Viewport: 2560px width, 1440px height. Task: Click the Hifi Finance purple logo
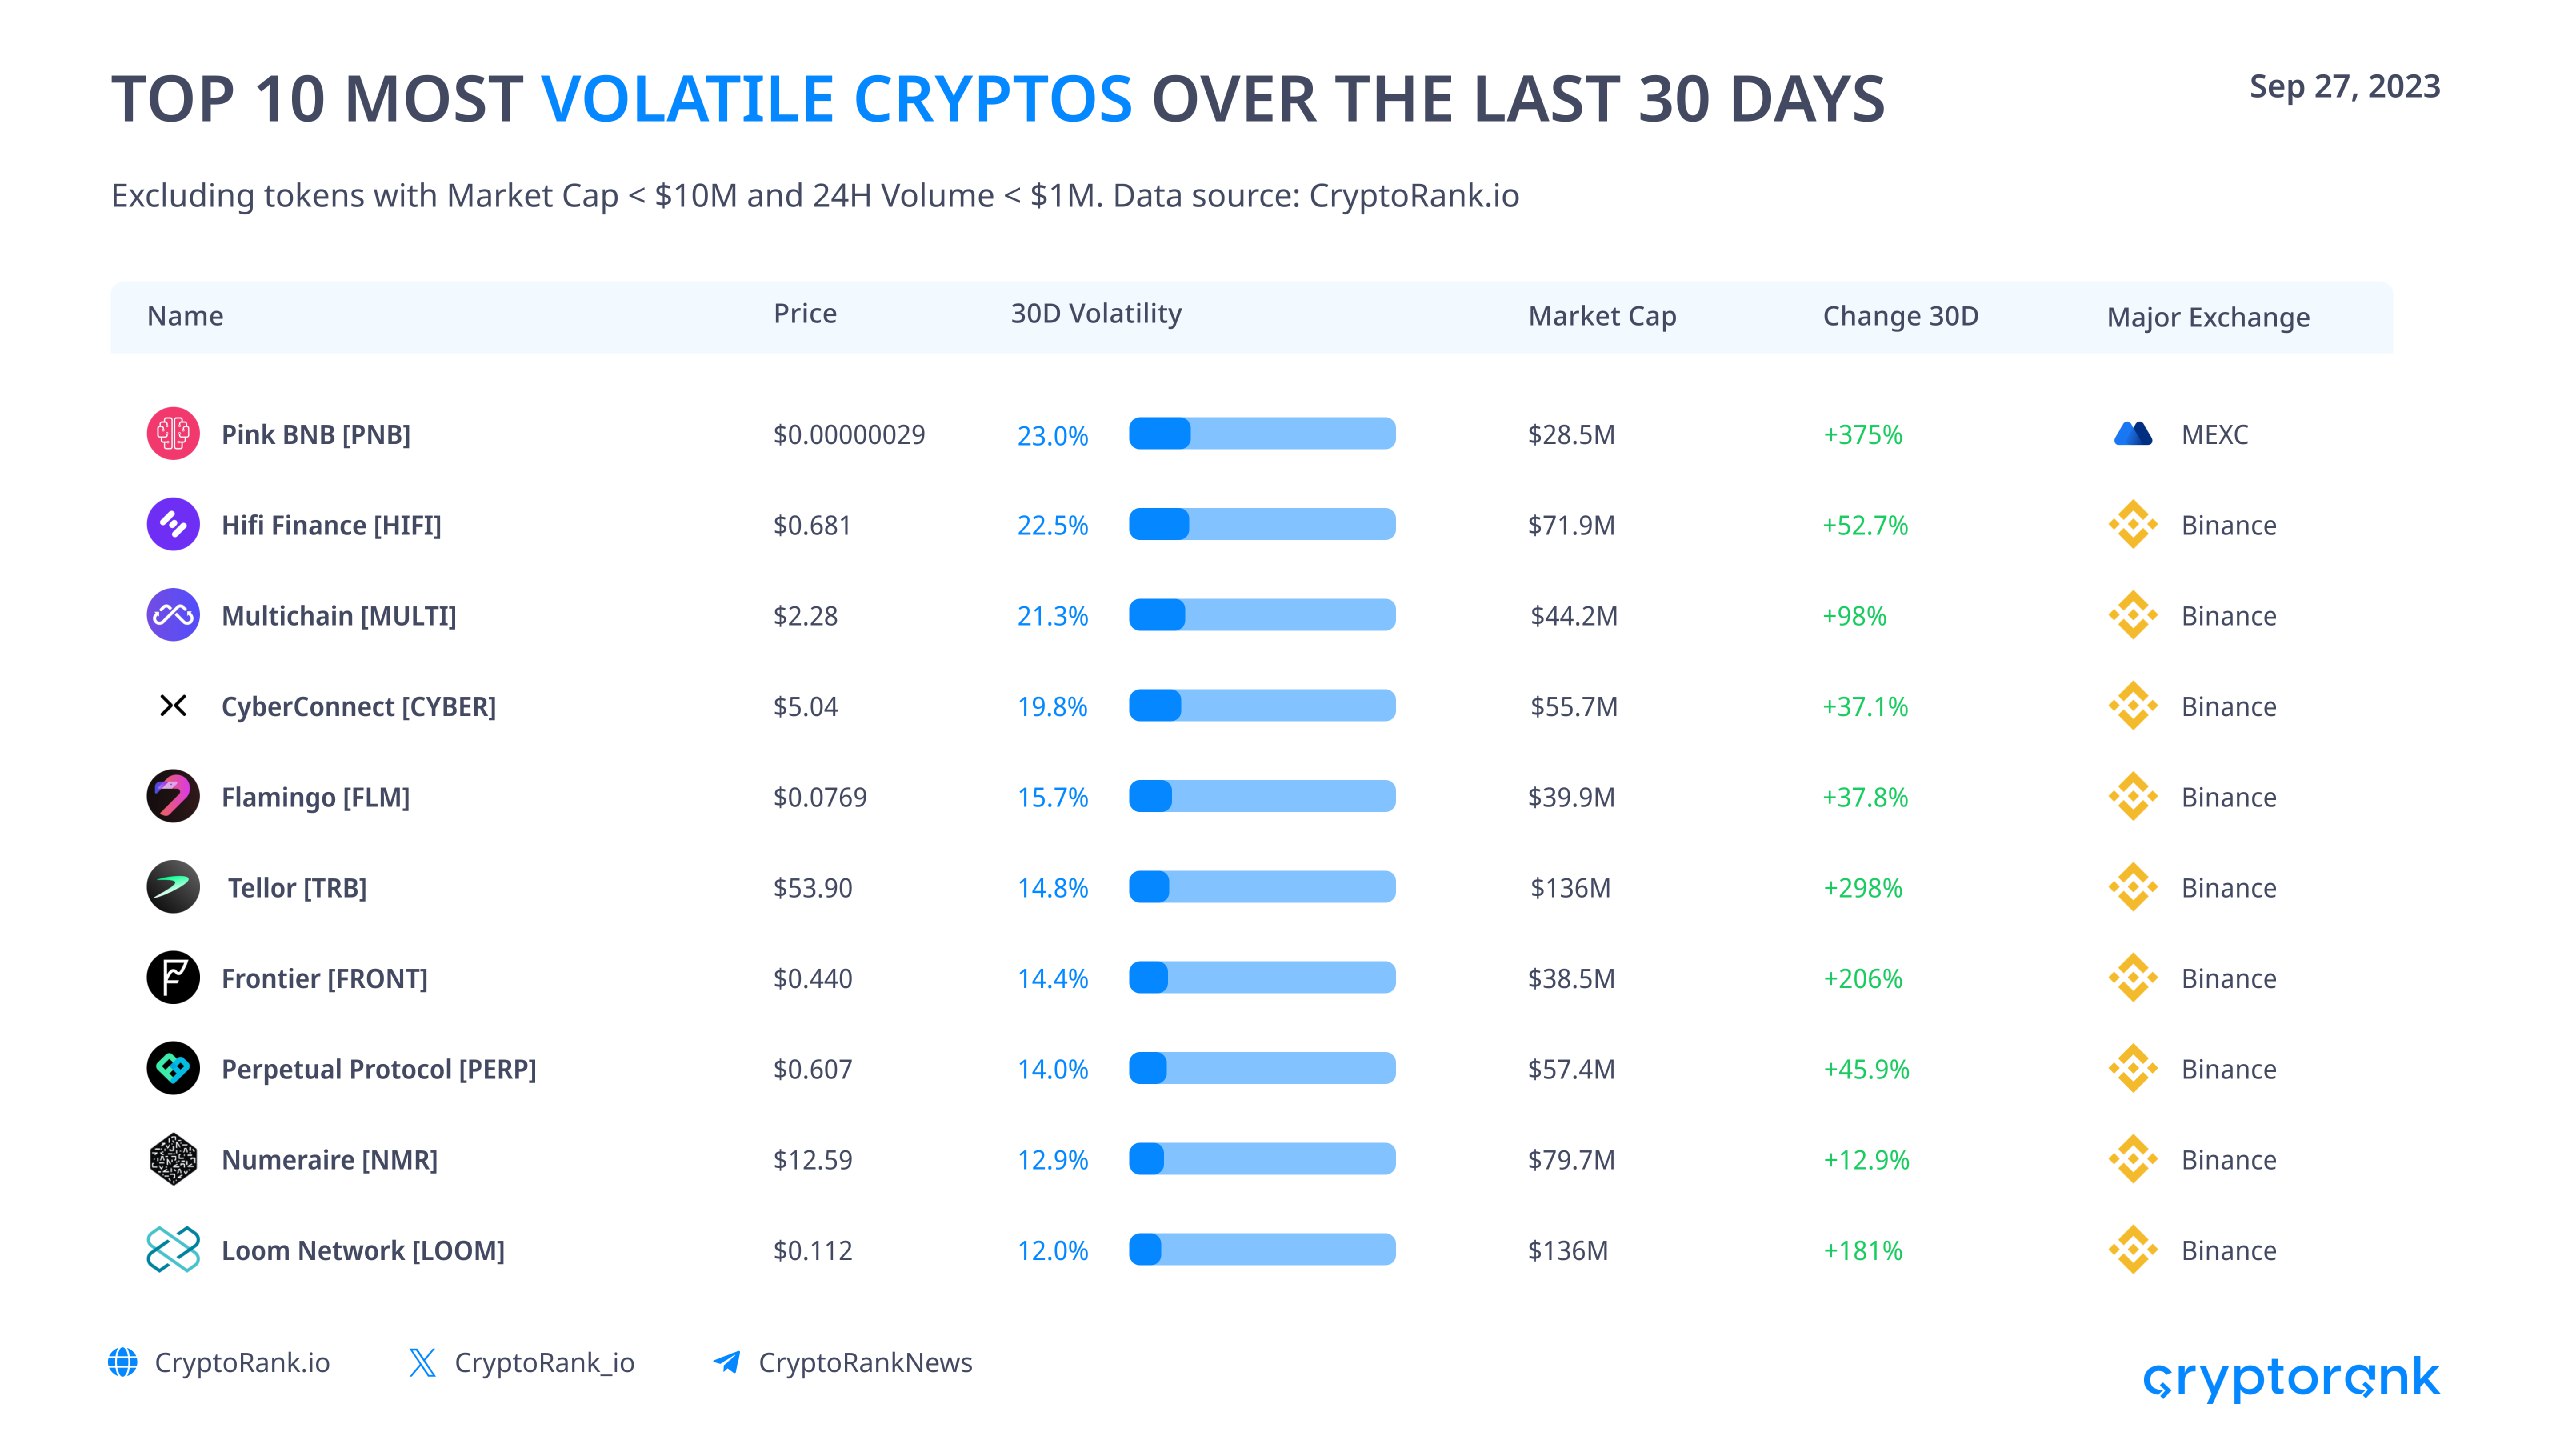coord(173,524)
